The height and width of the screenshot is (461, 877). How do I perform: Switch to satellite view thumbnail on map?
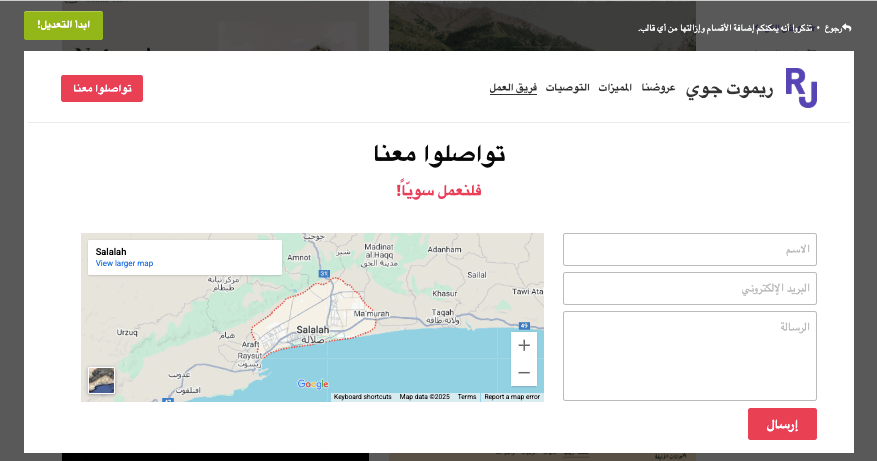tap(101, 380)
